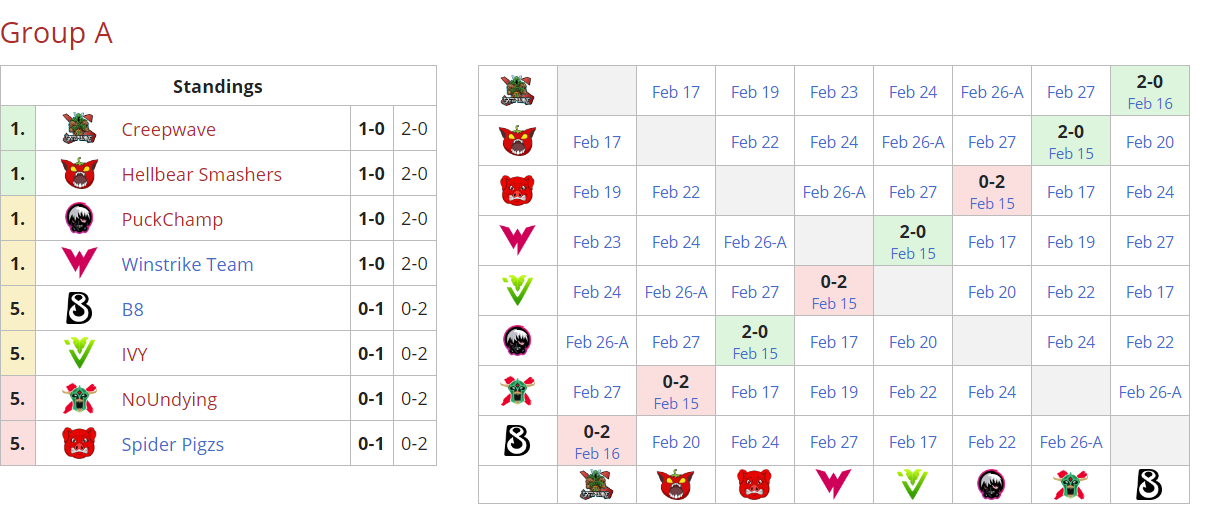
Task: Click the B8 logo in crosstable bottom row
Action: [x=1149, y=485]
